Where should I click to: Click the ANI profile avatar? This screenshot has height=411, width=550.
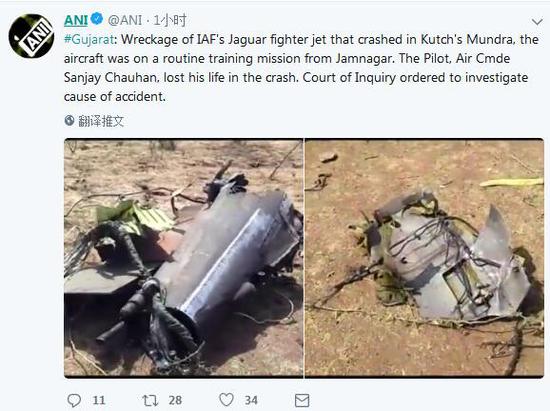tap(32, 36)
